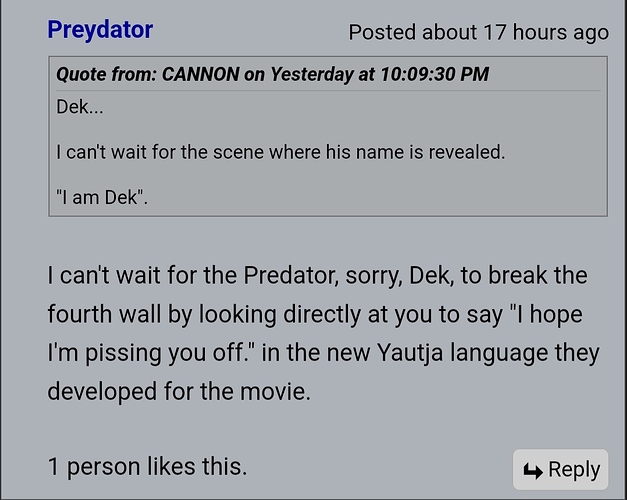The image size is (627, 500).
Task: Click the 'Posted about 17 hours ago' timestamp
Action: pyautogui.click(x=479, y=32)
